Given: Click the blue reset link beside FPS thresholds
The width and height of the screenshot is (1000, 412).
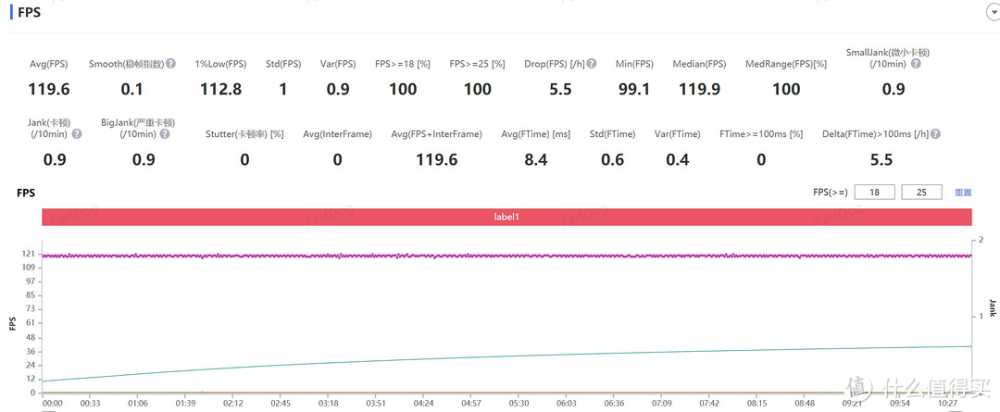Looking at the screenshot, I should coord(963,191).
